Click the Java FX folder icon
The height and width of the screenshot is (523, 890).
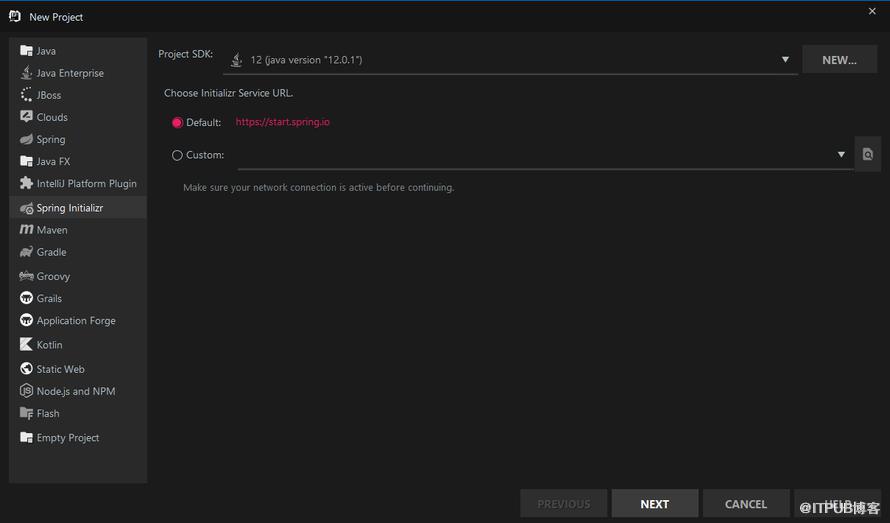pos(26,161)
